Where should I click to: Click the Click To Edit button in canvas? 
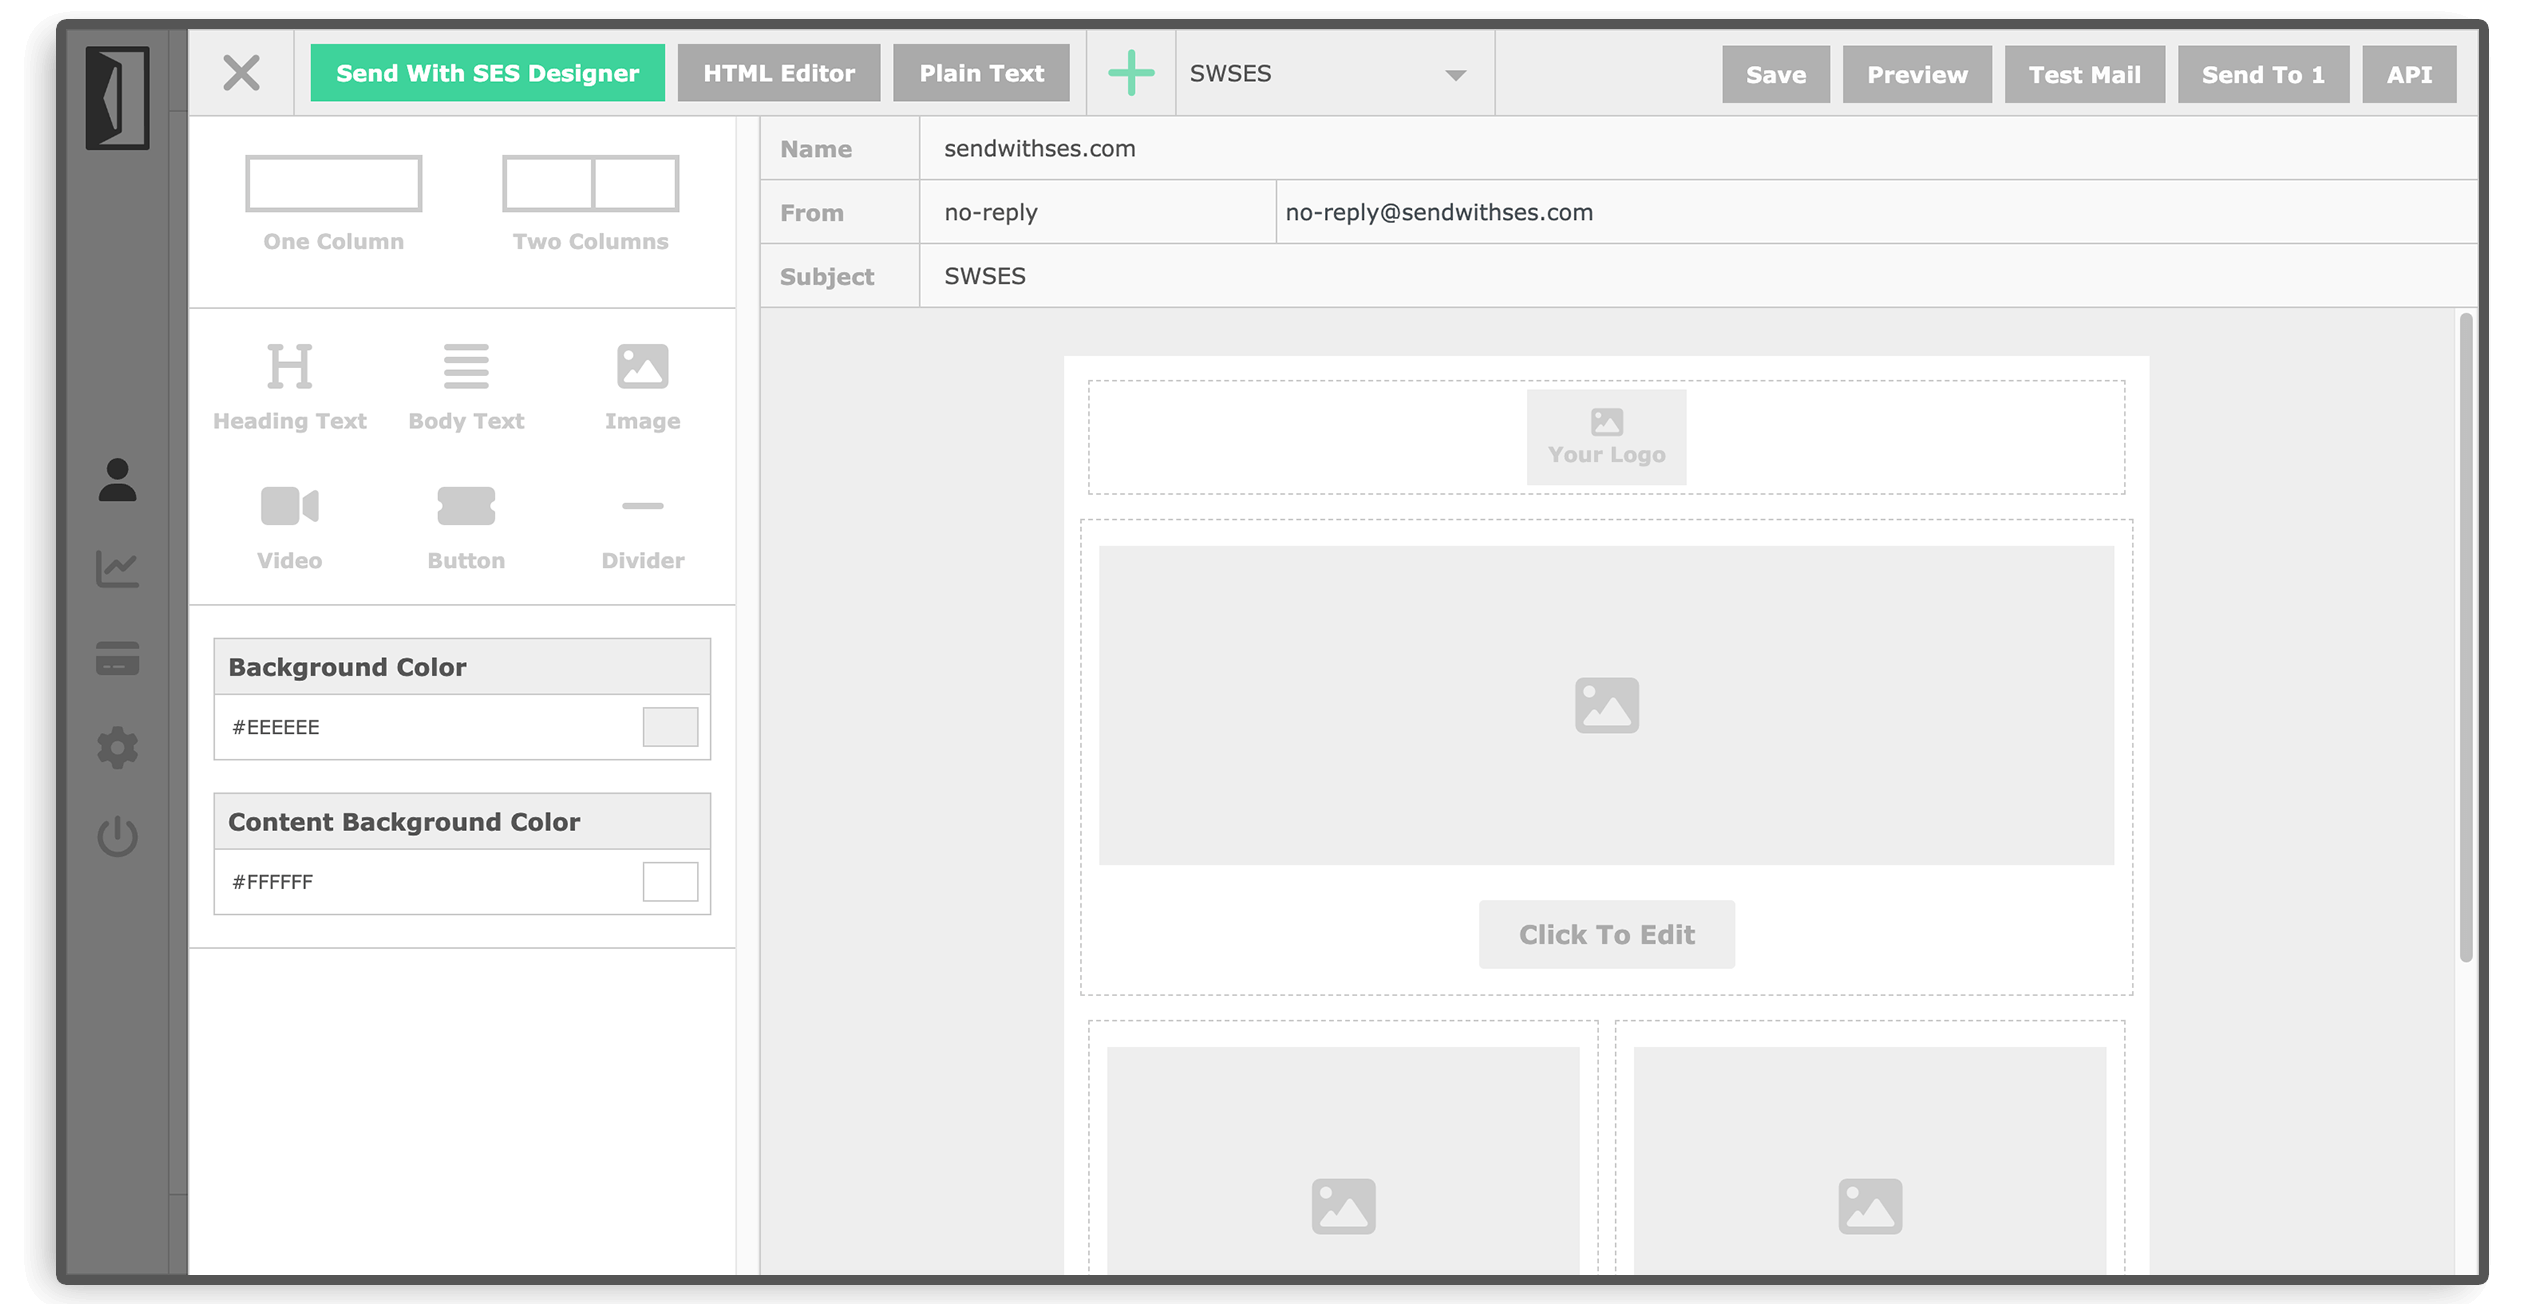coord(1606,934)
